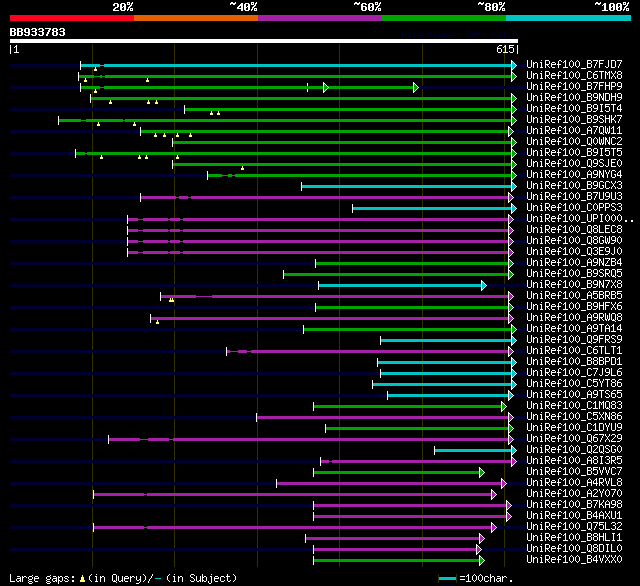Open the UniRef100_A9NZB4 entry
The height and width of the screenshot is (586, 640).
[x=574, y=263]
